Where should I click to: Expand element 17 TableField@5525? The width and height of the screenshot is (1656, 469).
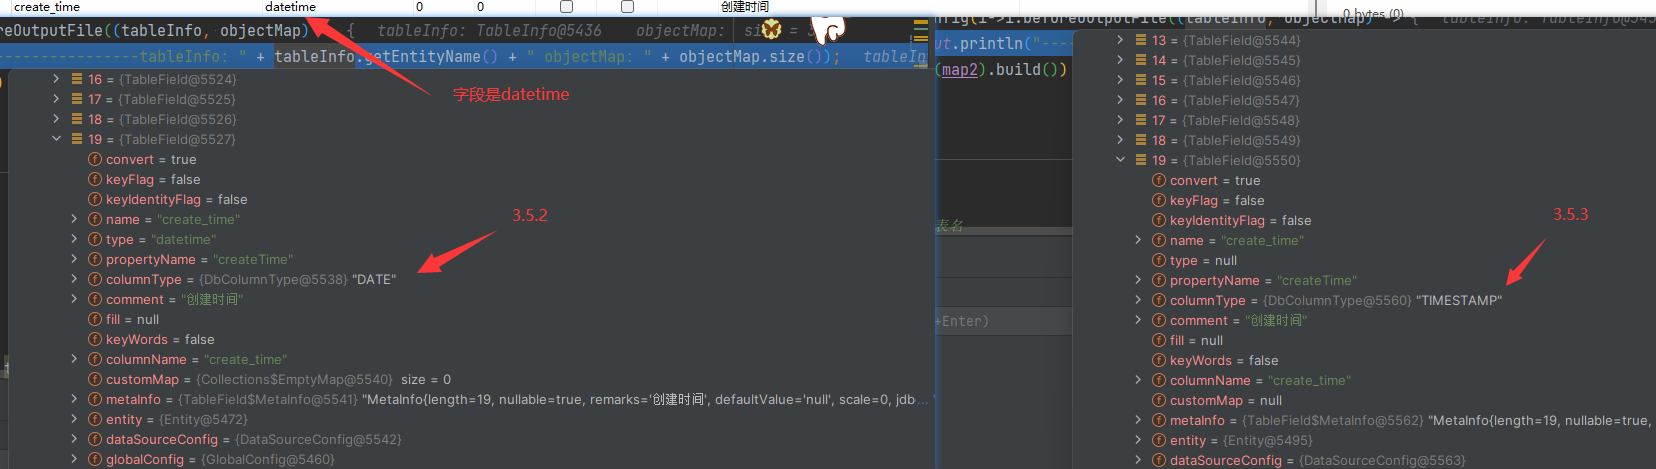[57, 99]
